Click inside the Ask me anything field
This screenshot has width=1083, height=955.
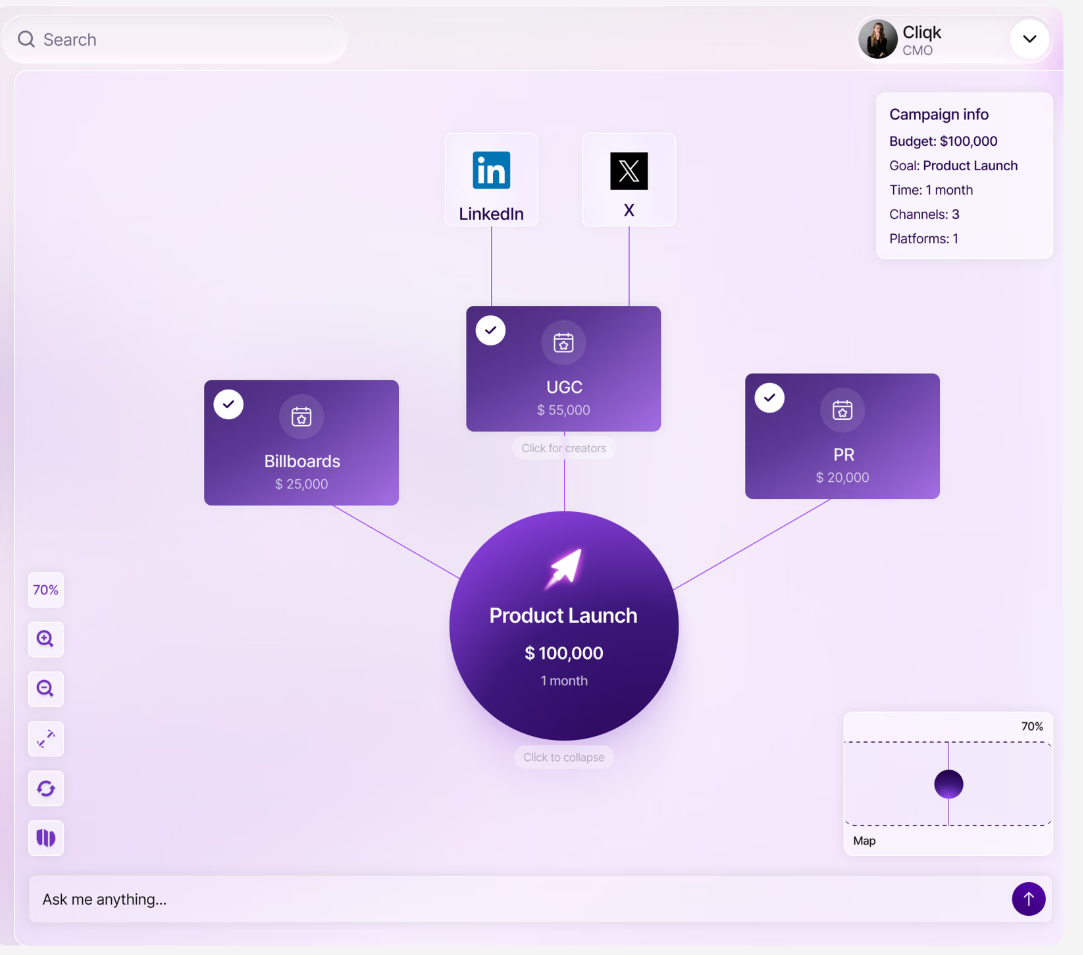click(x=400, y=899)
